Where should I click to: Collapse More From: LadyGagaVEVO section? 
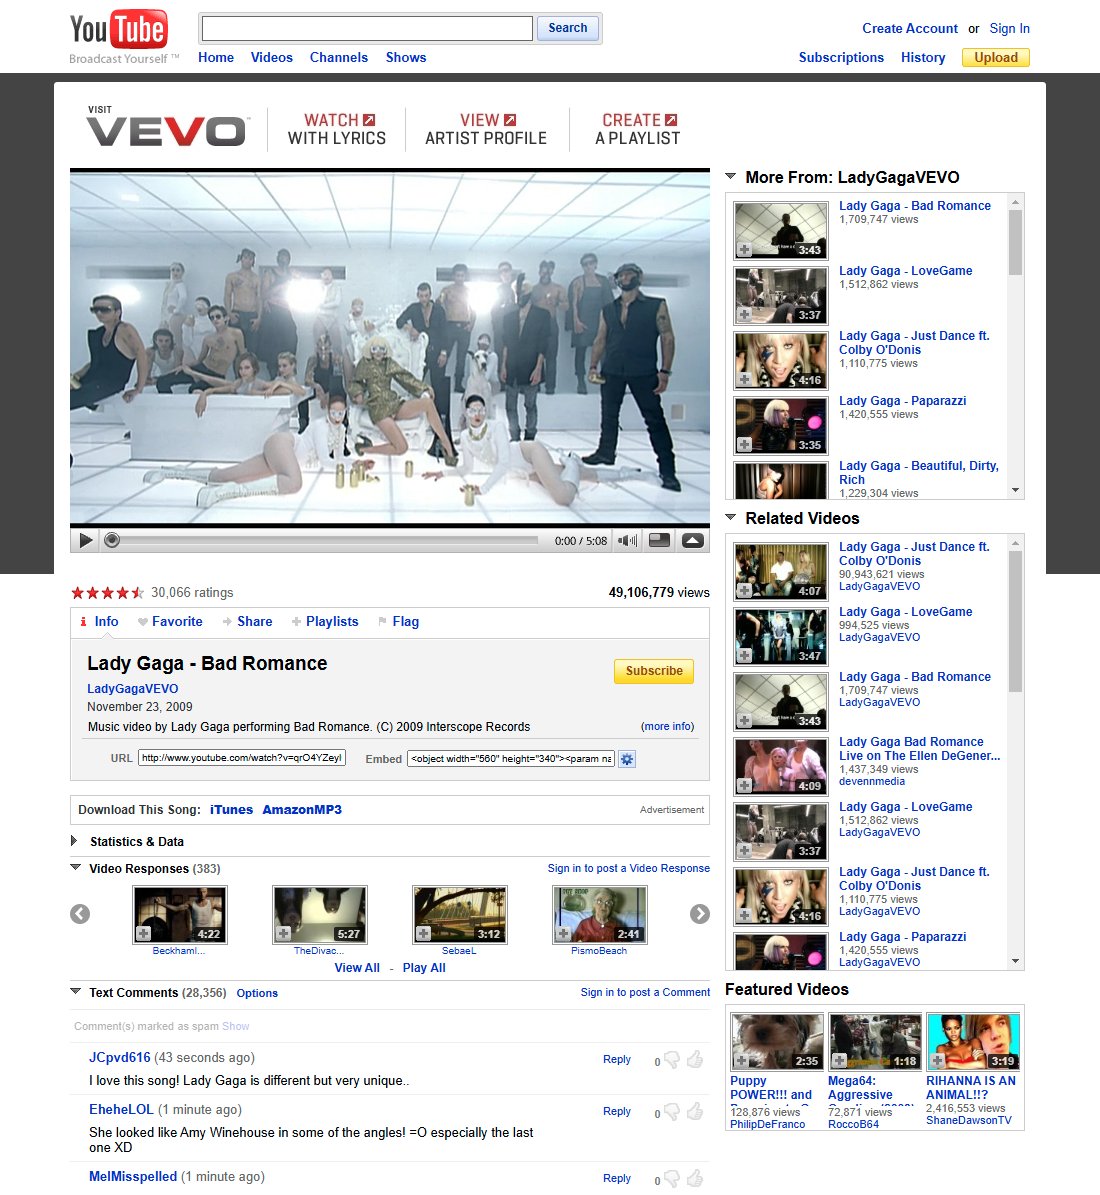(x=730, y=176)
